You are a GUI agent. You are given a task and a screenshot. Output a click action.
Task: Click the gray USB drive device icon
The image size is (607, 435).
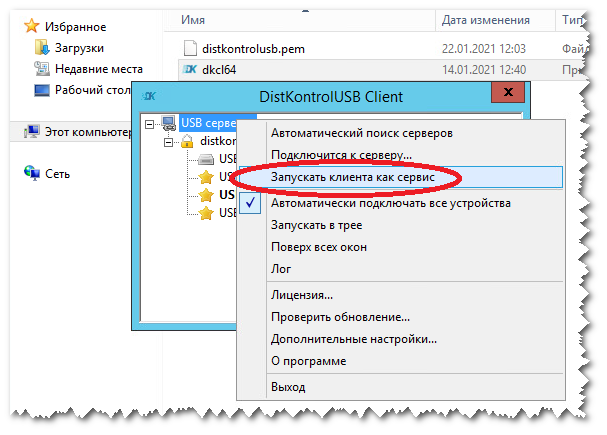pos(206,159)
